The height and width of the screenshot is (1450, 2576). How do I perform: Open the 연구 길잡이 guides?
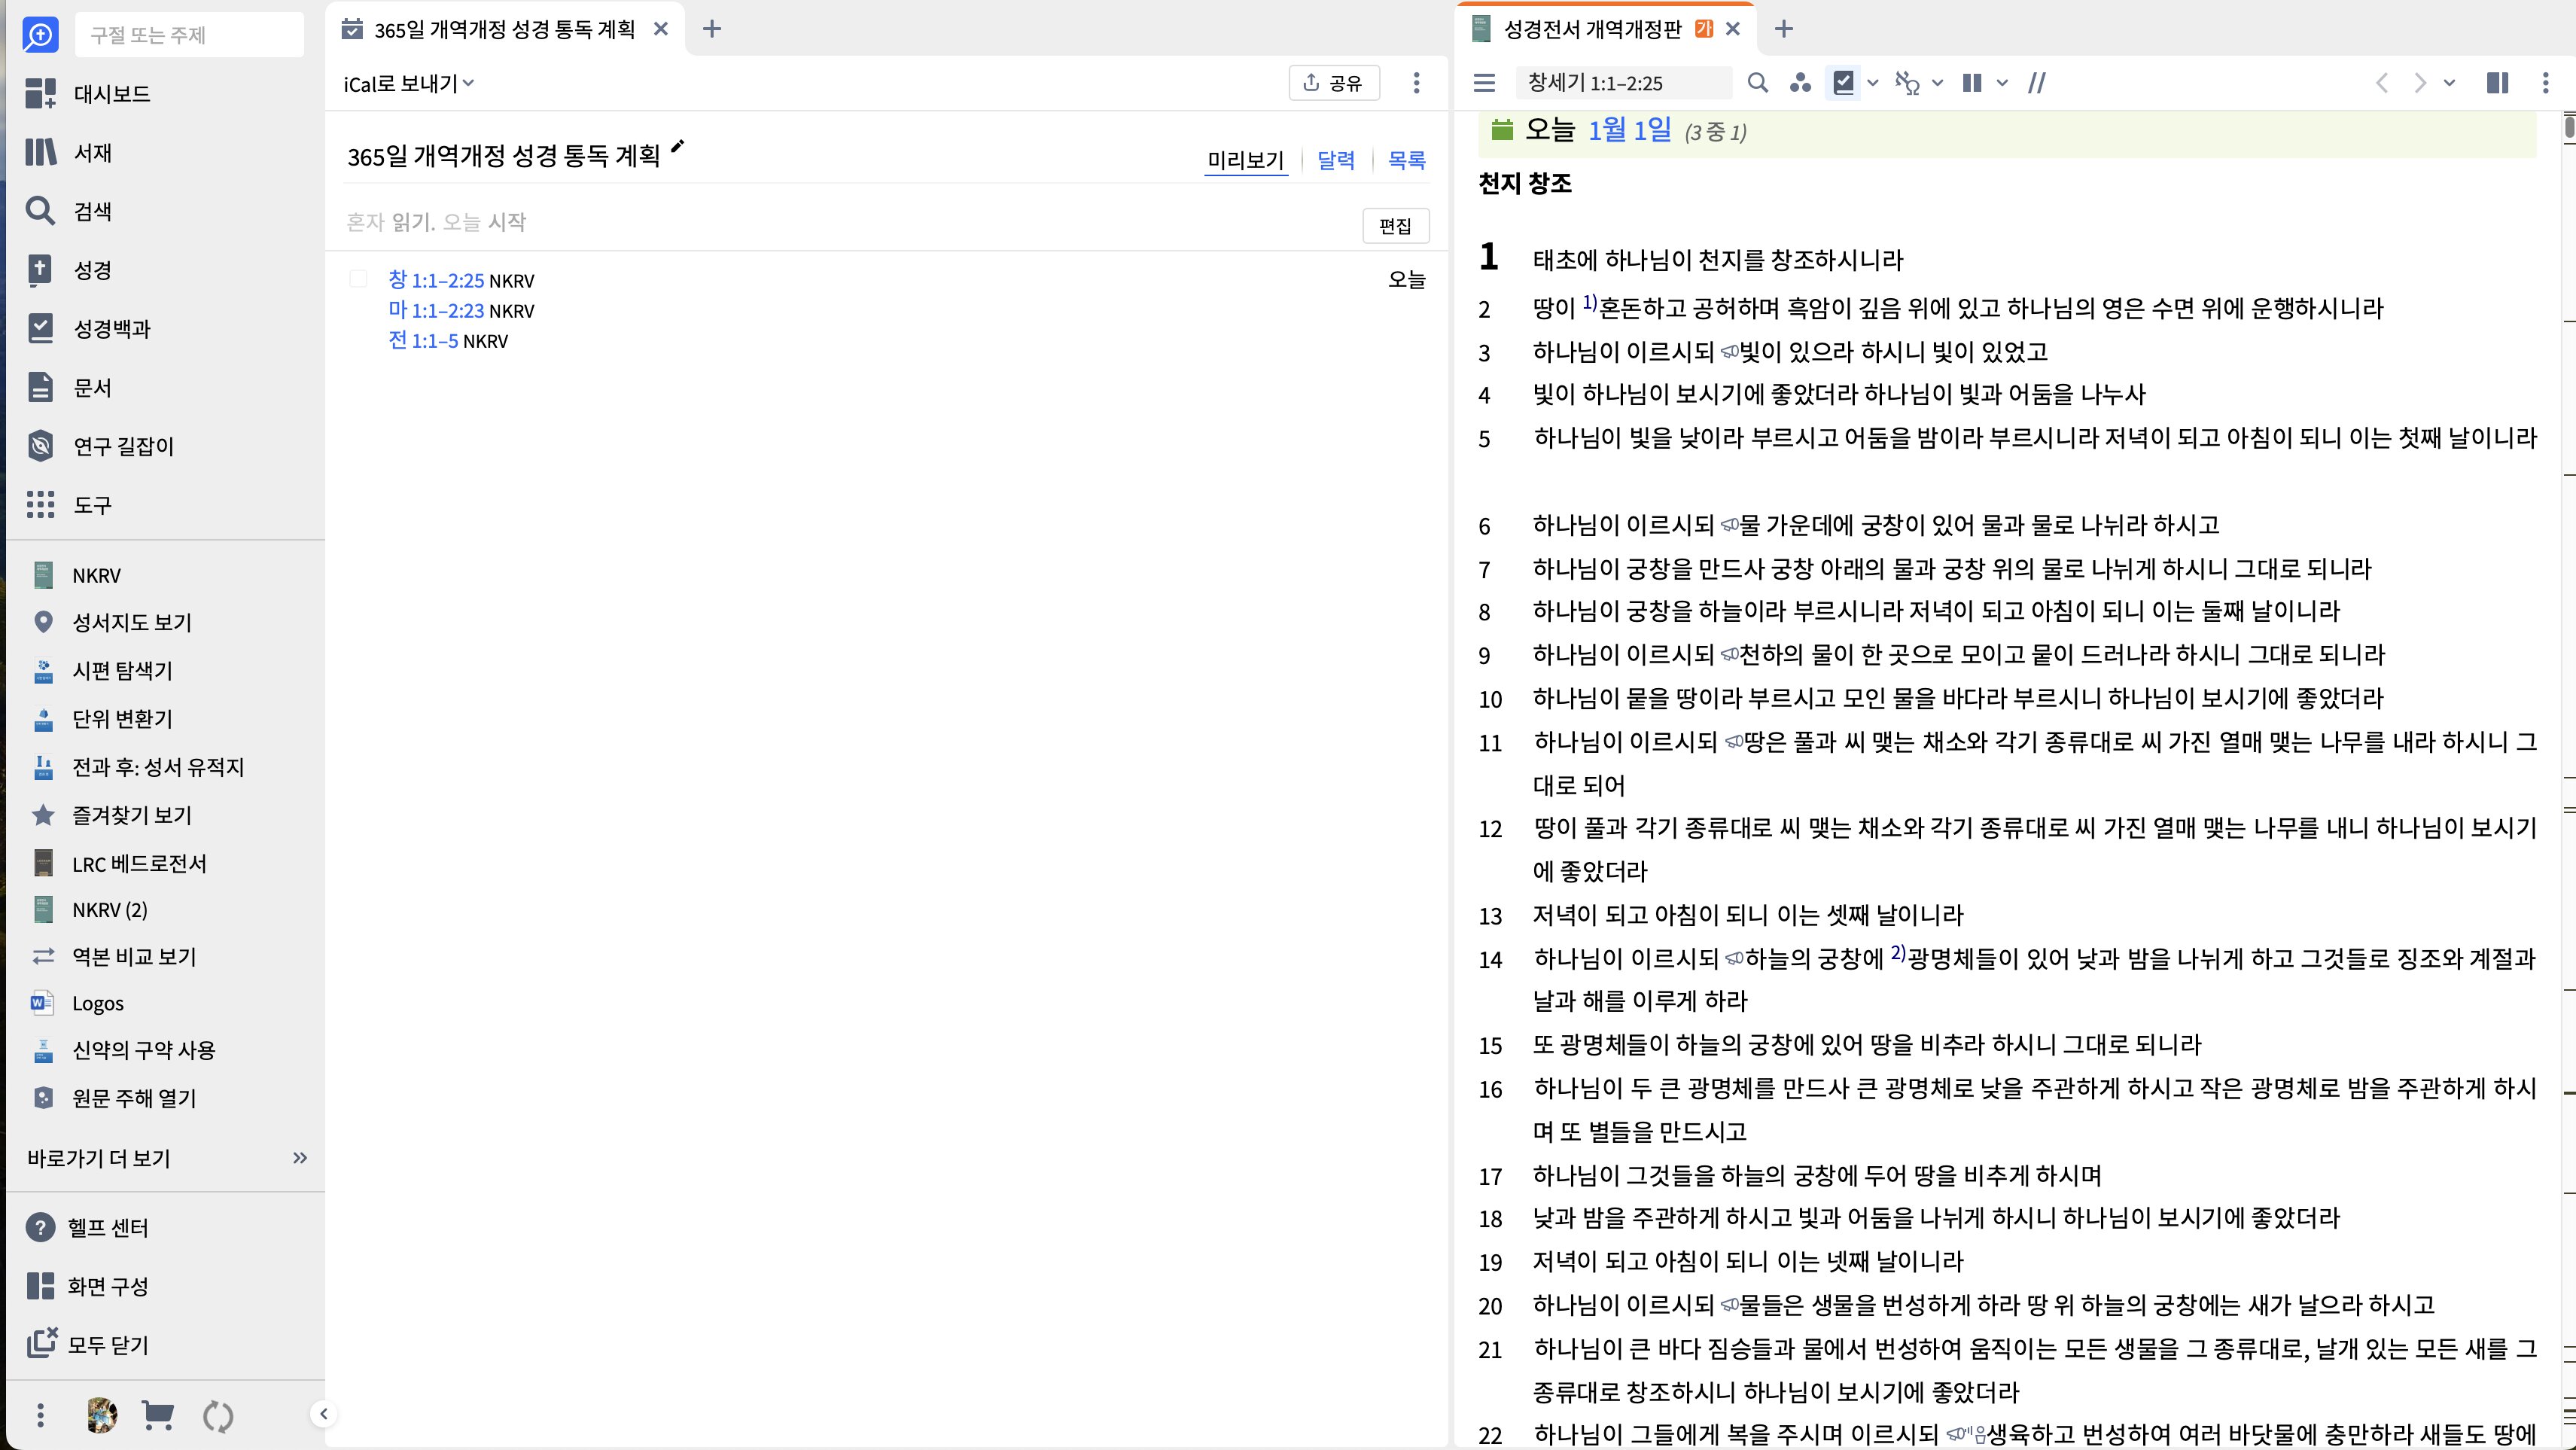[100, 446]
